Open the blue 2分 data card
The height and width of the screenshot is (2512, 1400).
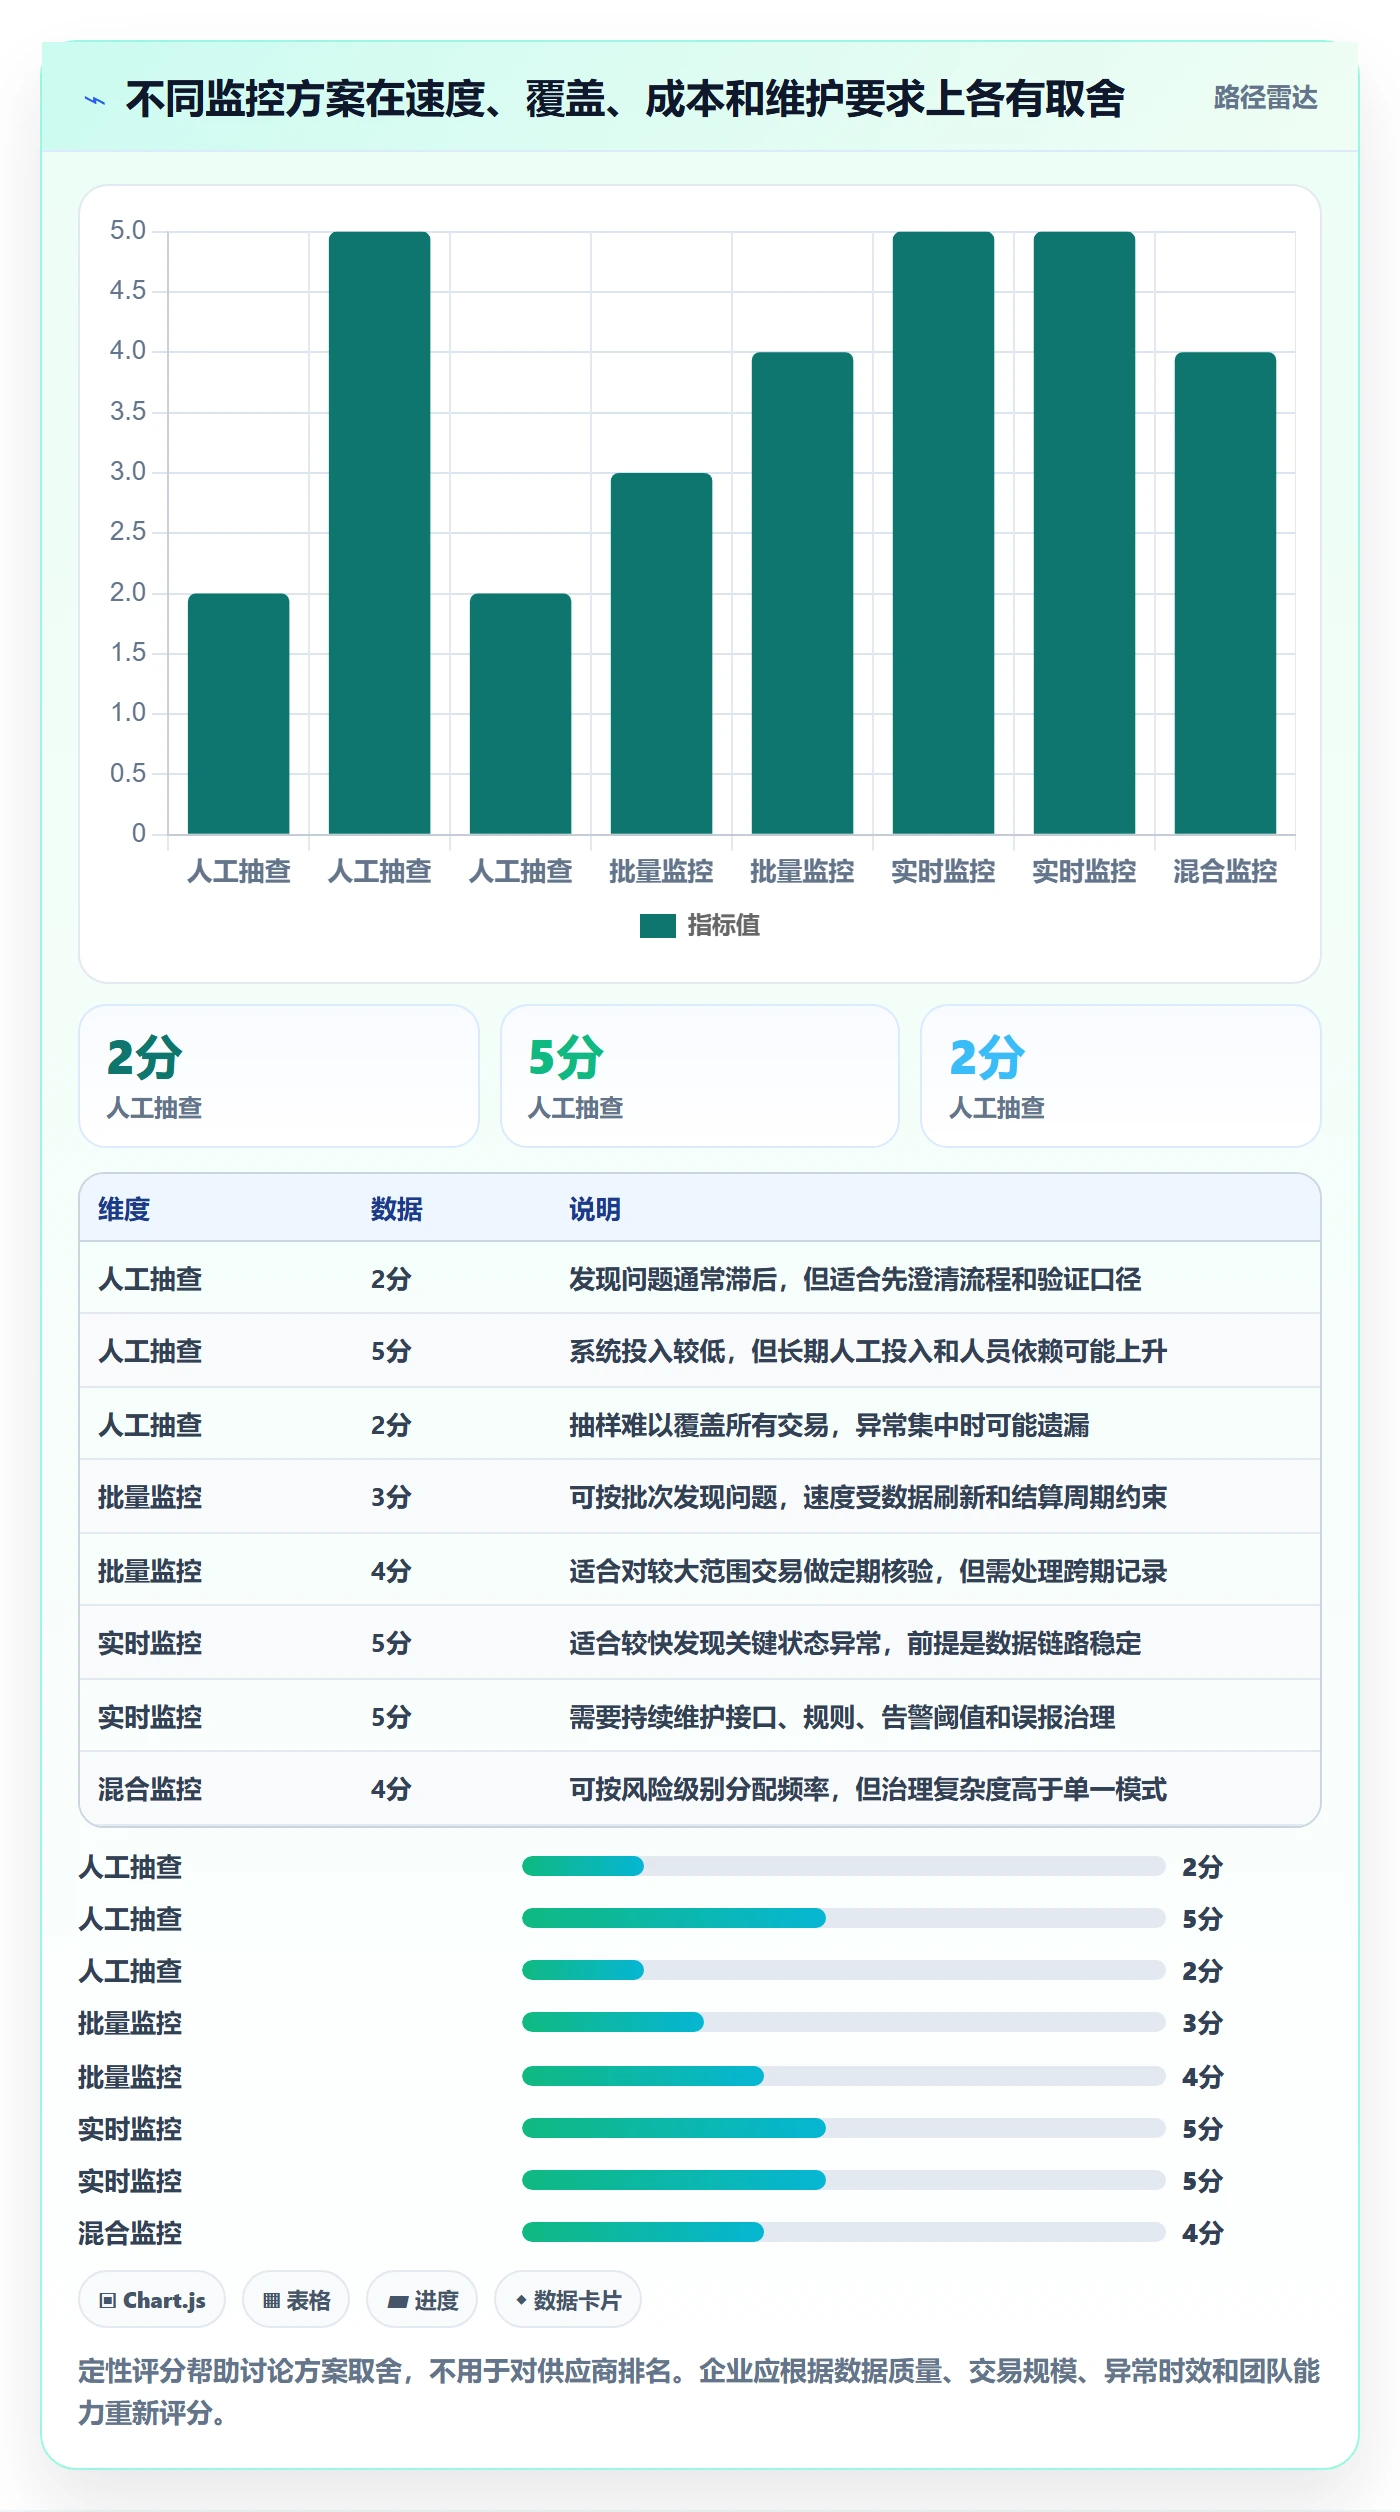click(x=1121, y=1076)
